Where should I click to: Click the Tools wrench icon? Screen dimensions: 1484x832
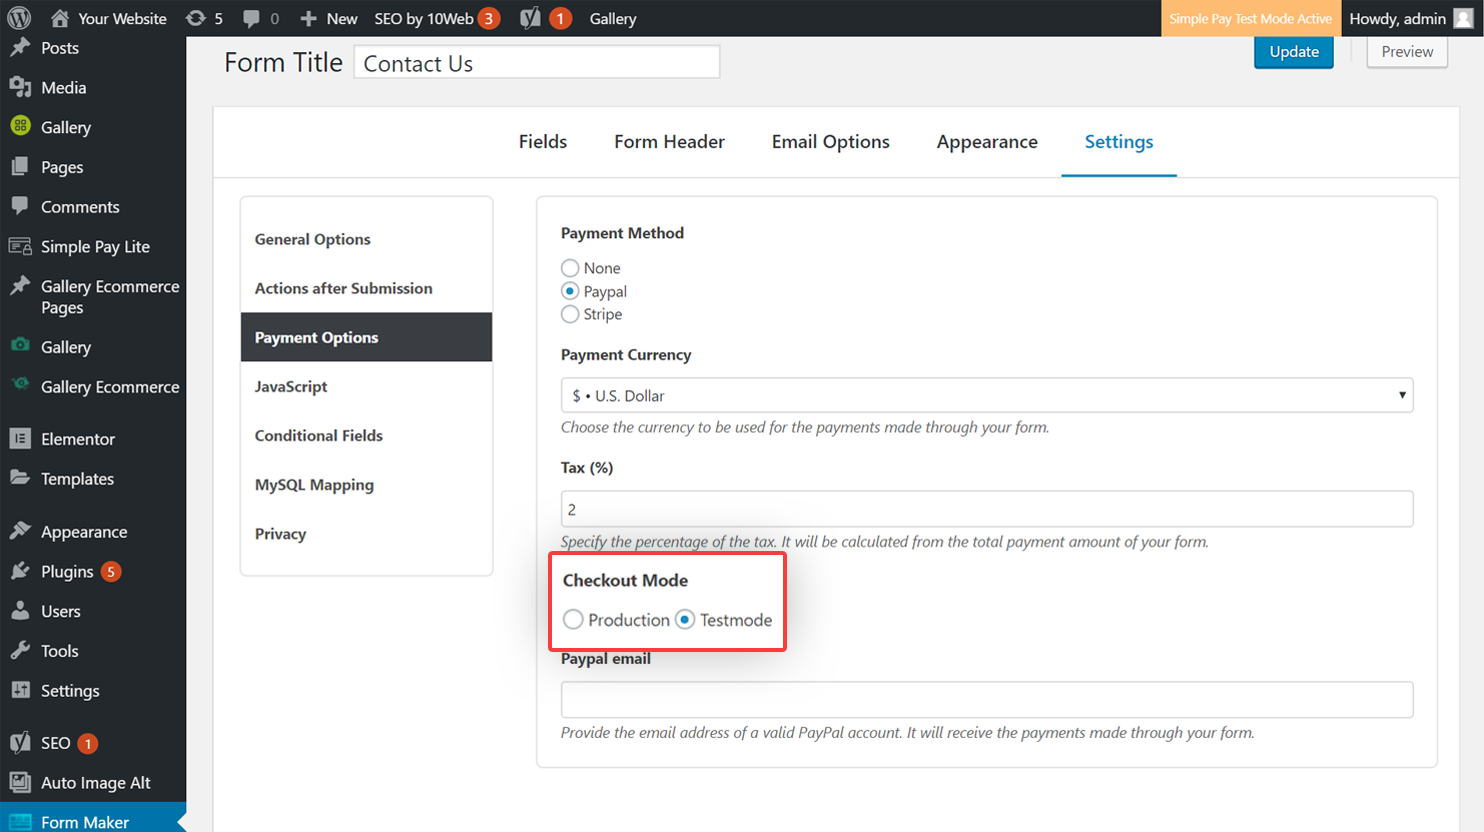20,650
